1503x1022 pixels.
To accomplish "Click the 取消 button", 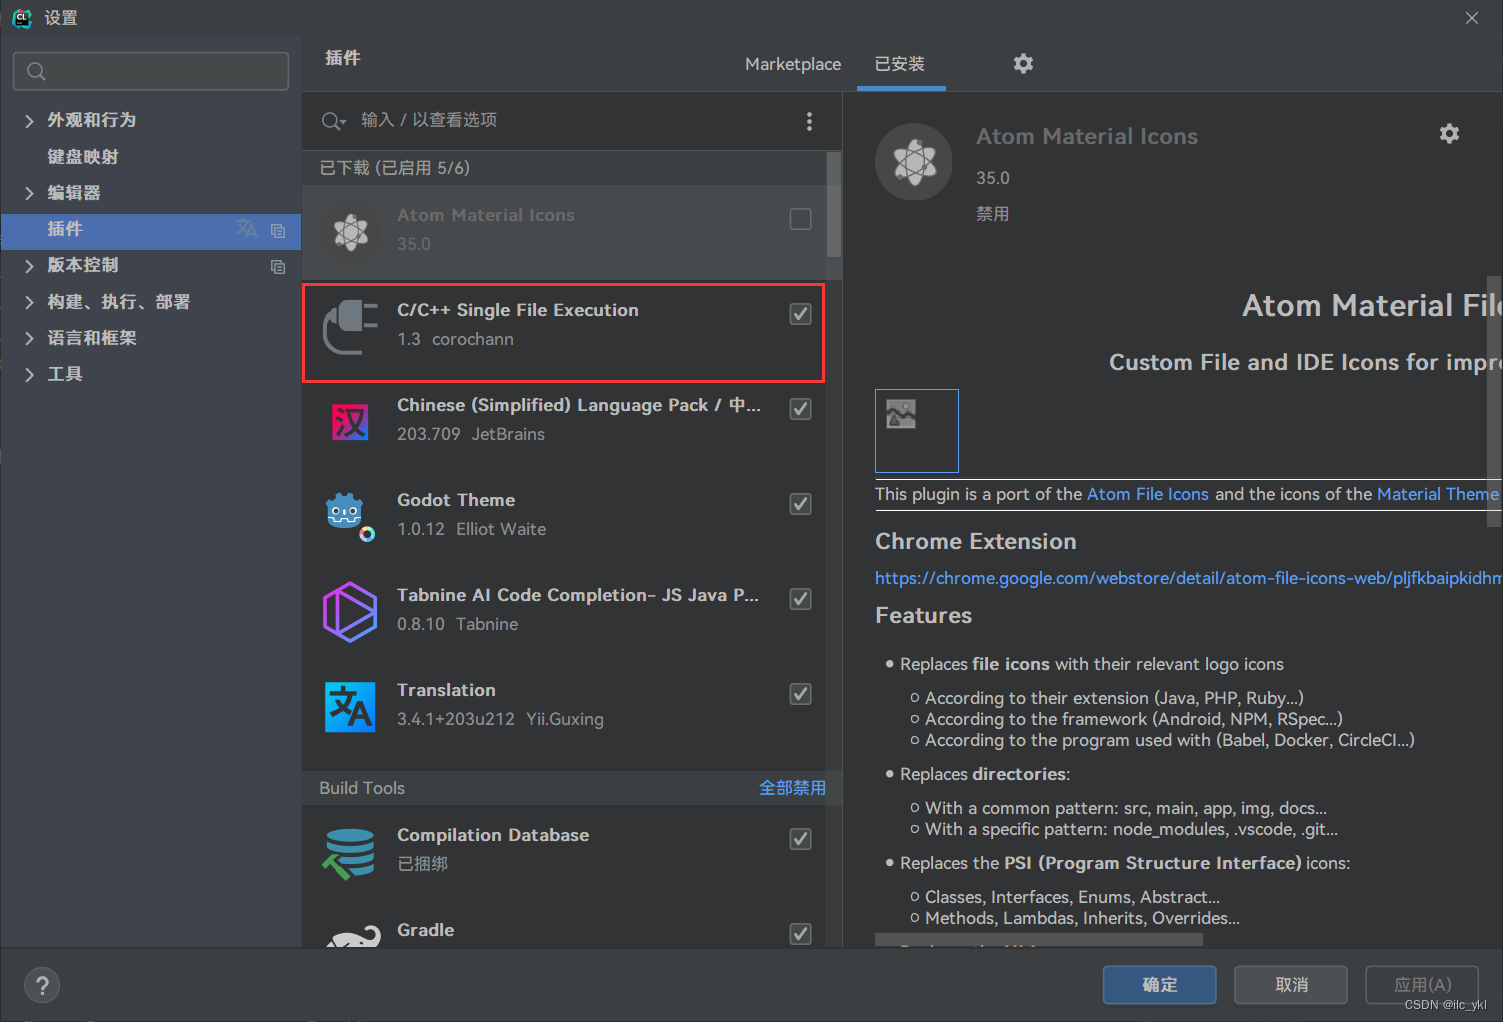I will (1291, 985).
